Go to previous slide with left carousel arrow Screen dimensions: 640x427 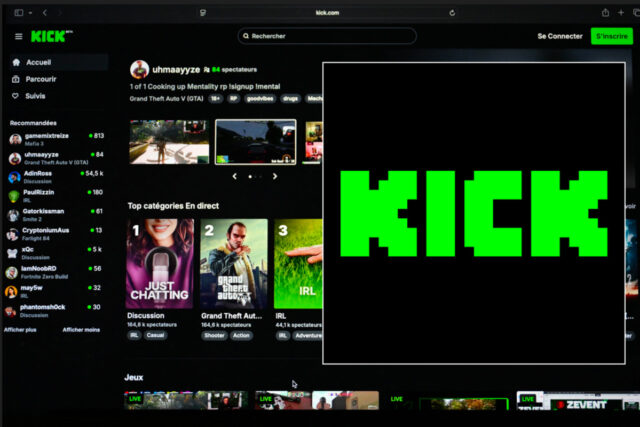(235, 176)
